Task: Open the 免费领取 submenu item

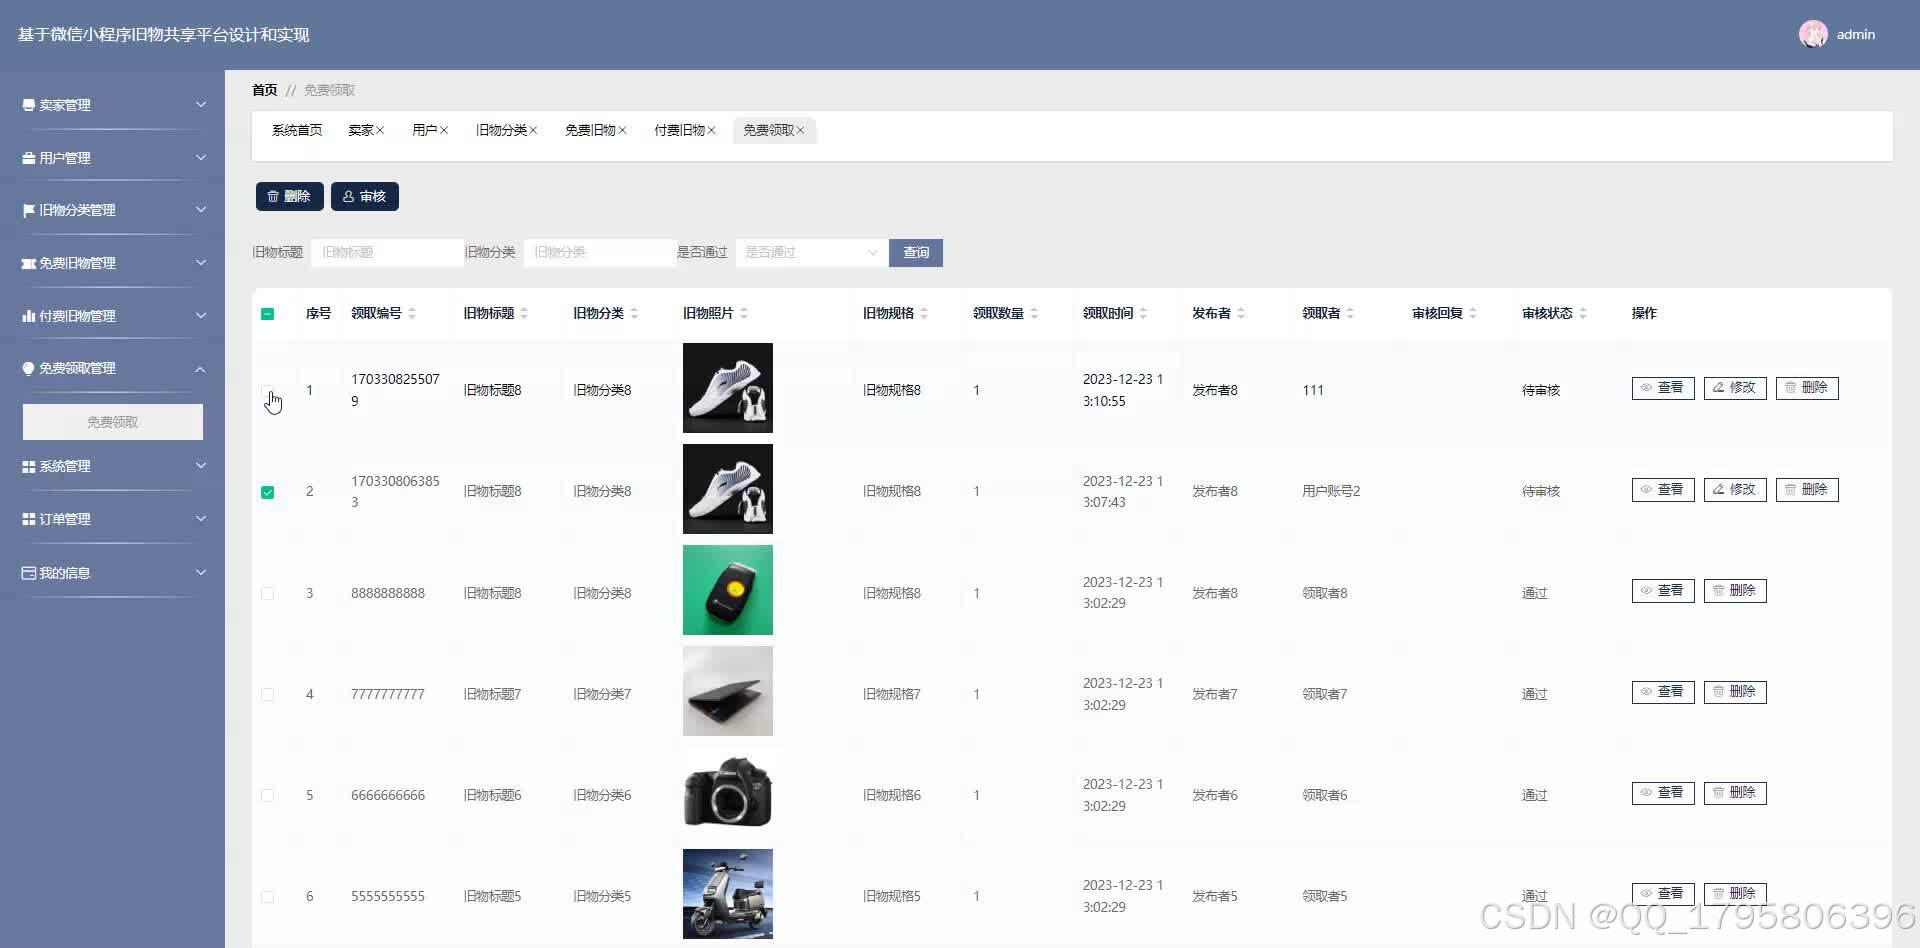Action: 113,422
